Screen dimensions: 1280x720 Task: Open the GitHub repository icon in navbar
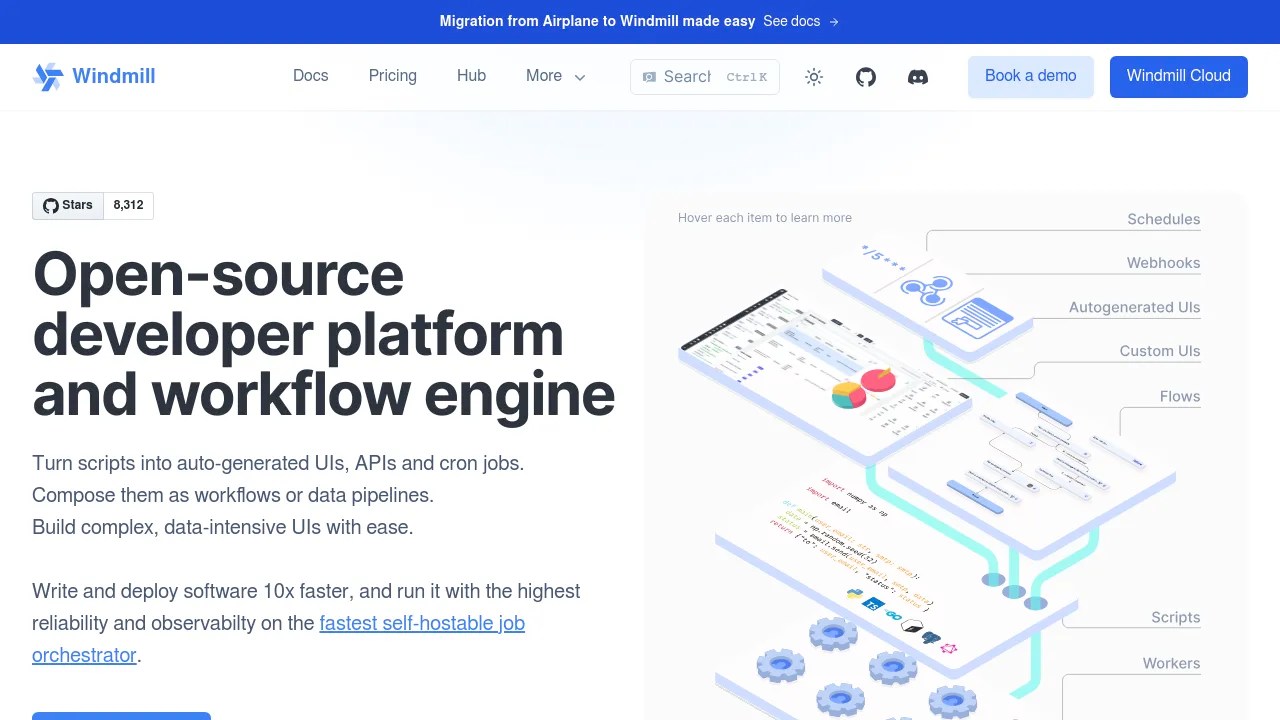[x=865, y=76]
